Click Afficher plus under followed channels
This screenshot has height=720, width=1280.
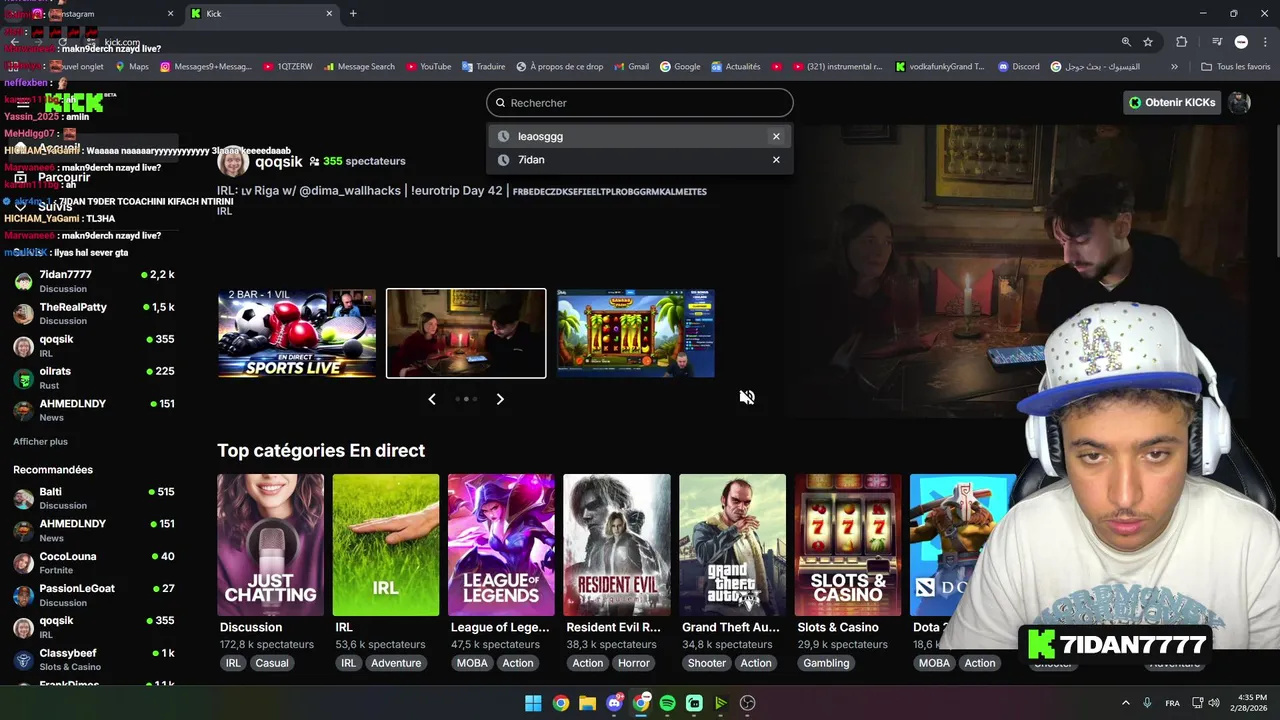[x=40, y=441]
